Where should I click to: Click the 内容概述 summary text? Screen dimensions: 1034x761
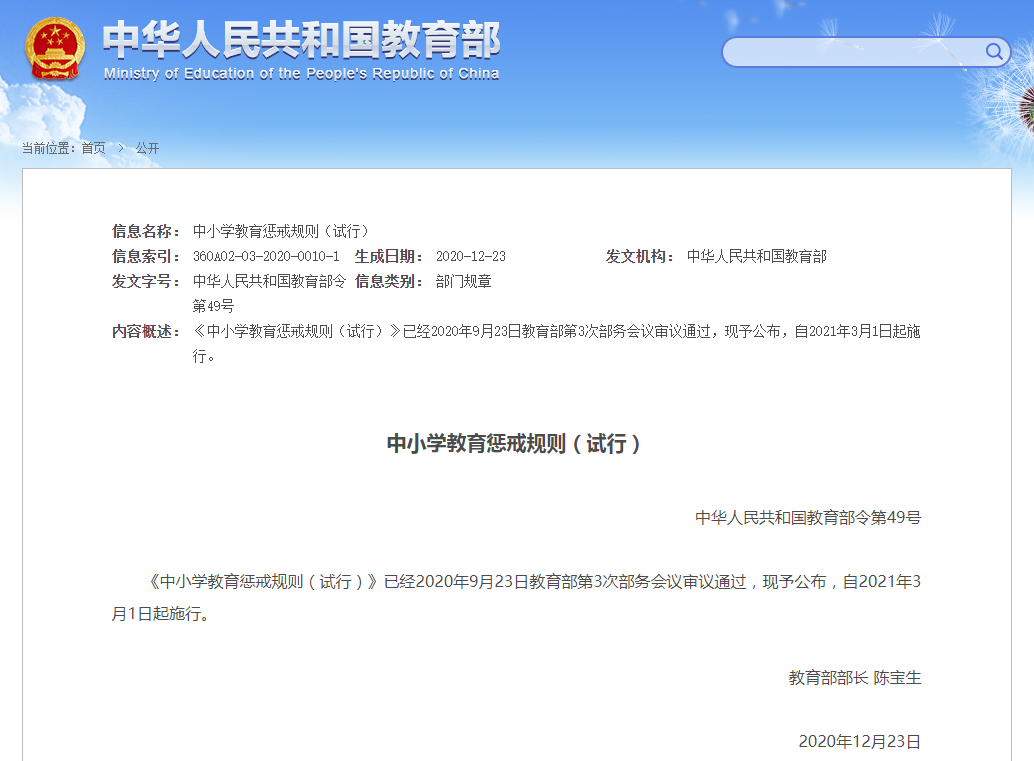pyautogui.click(x=557, y=344)
